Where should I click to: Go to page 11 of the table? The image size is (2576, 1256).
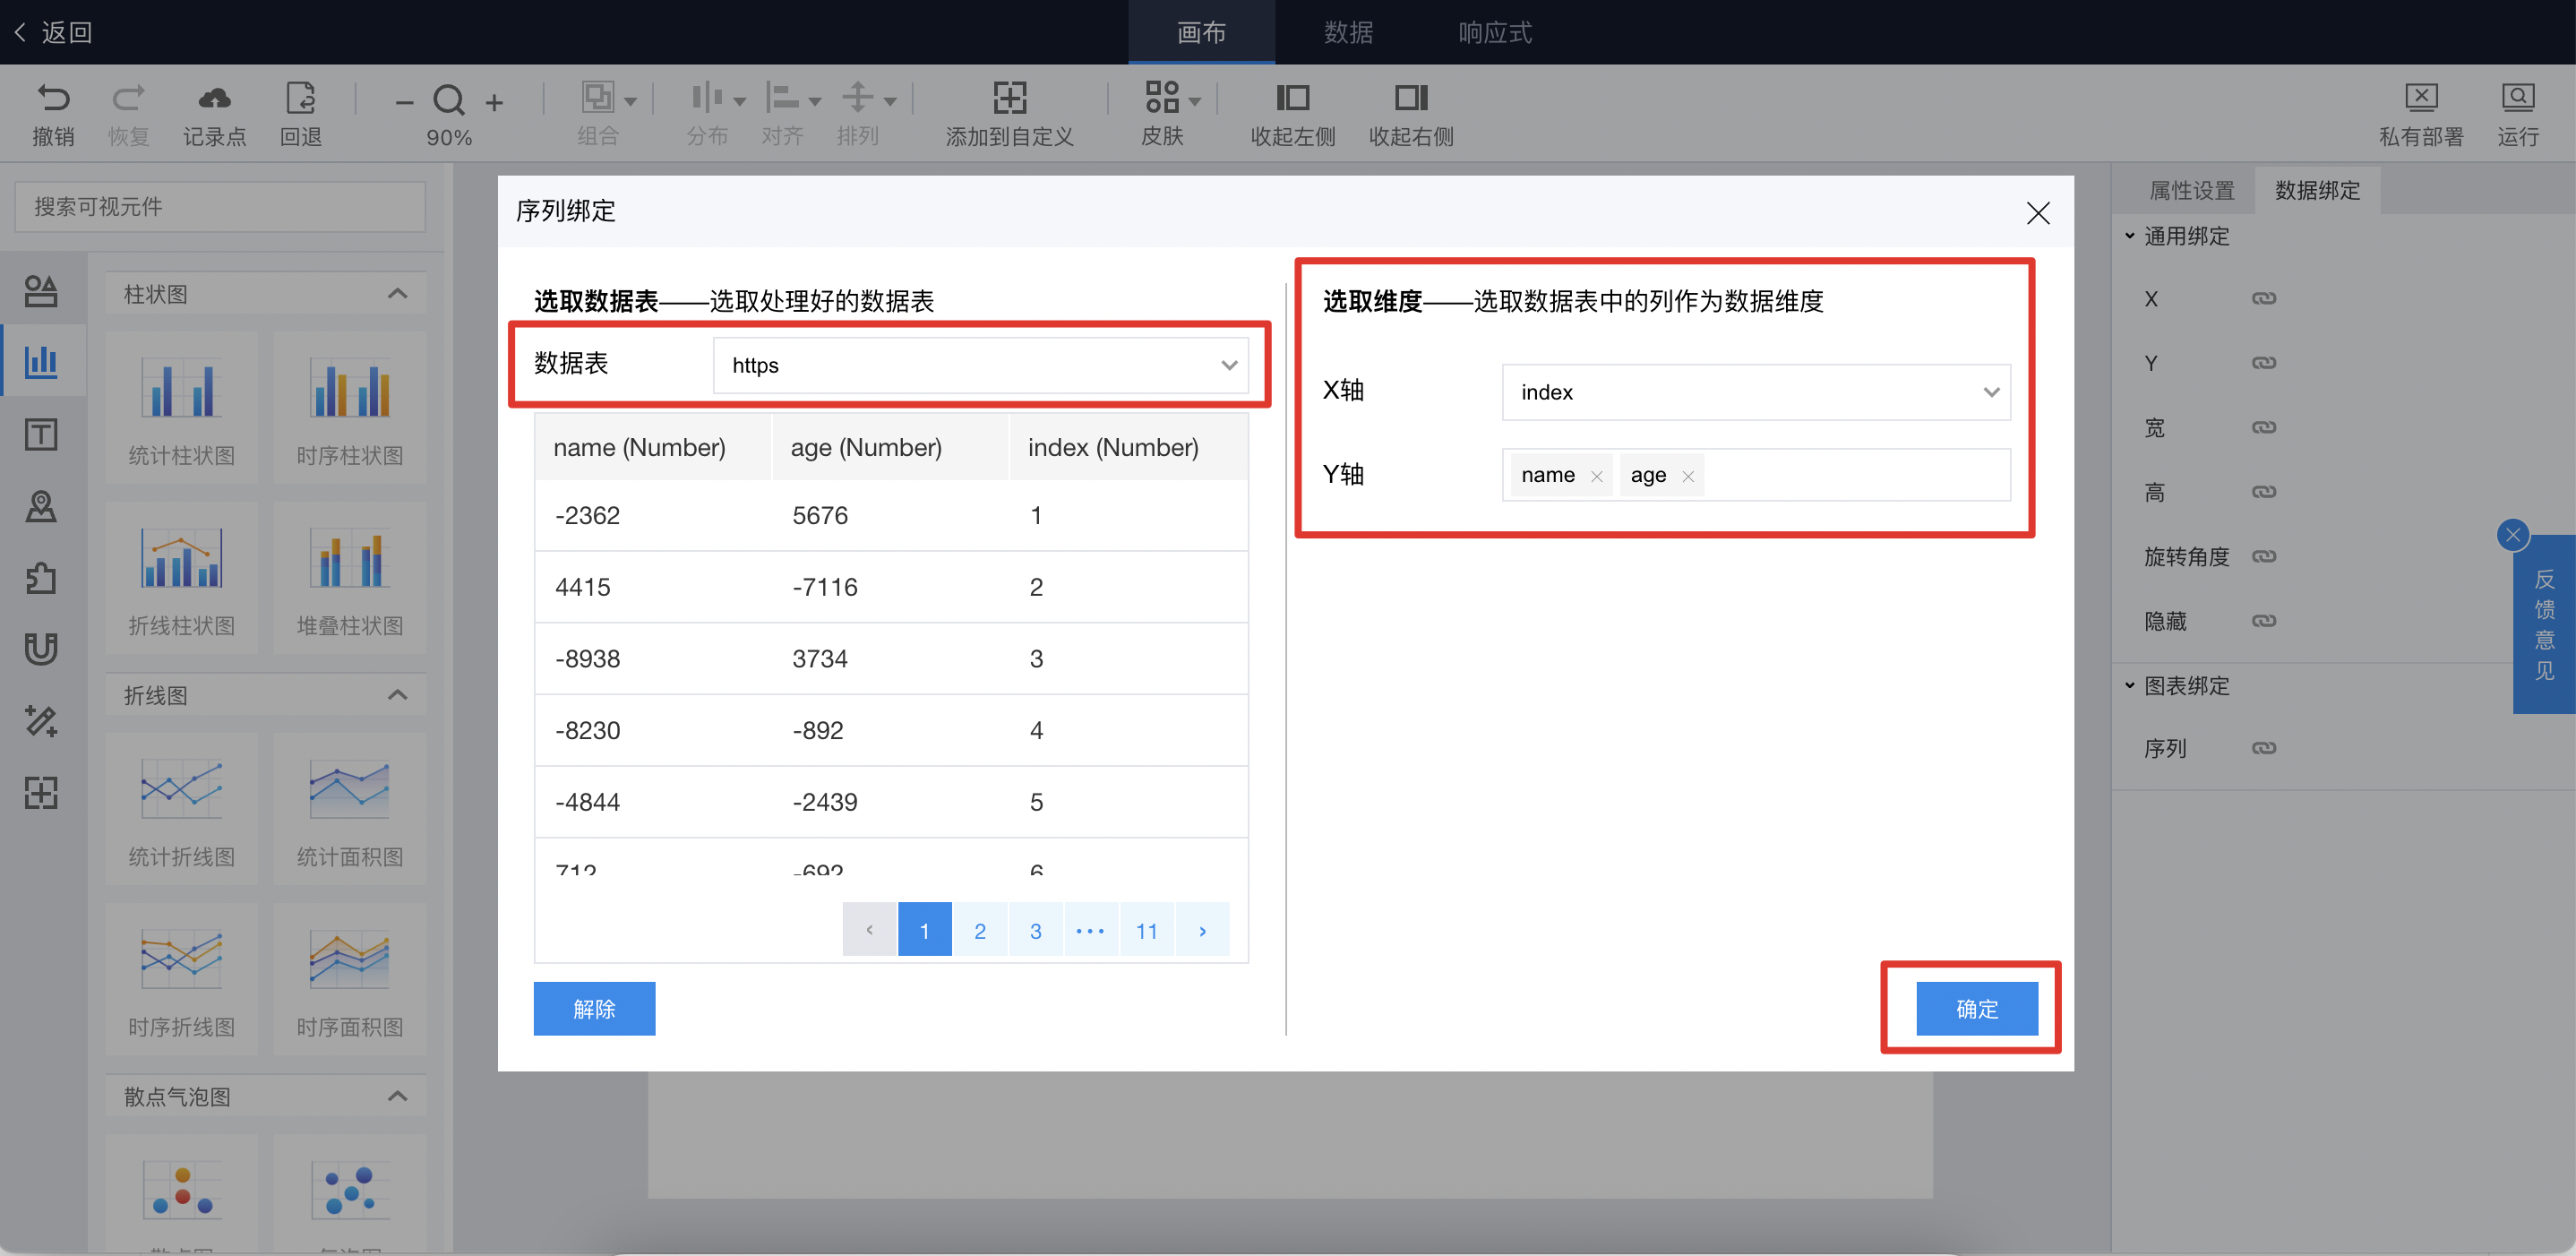(1147, 930)
